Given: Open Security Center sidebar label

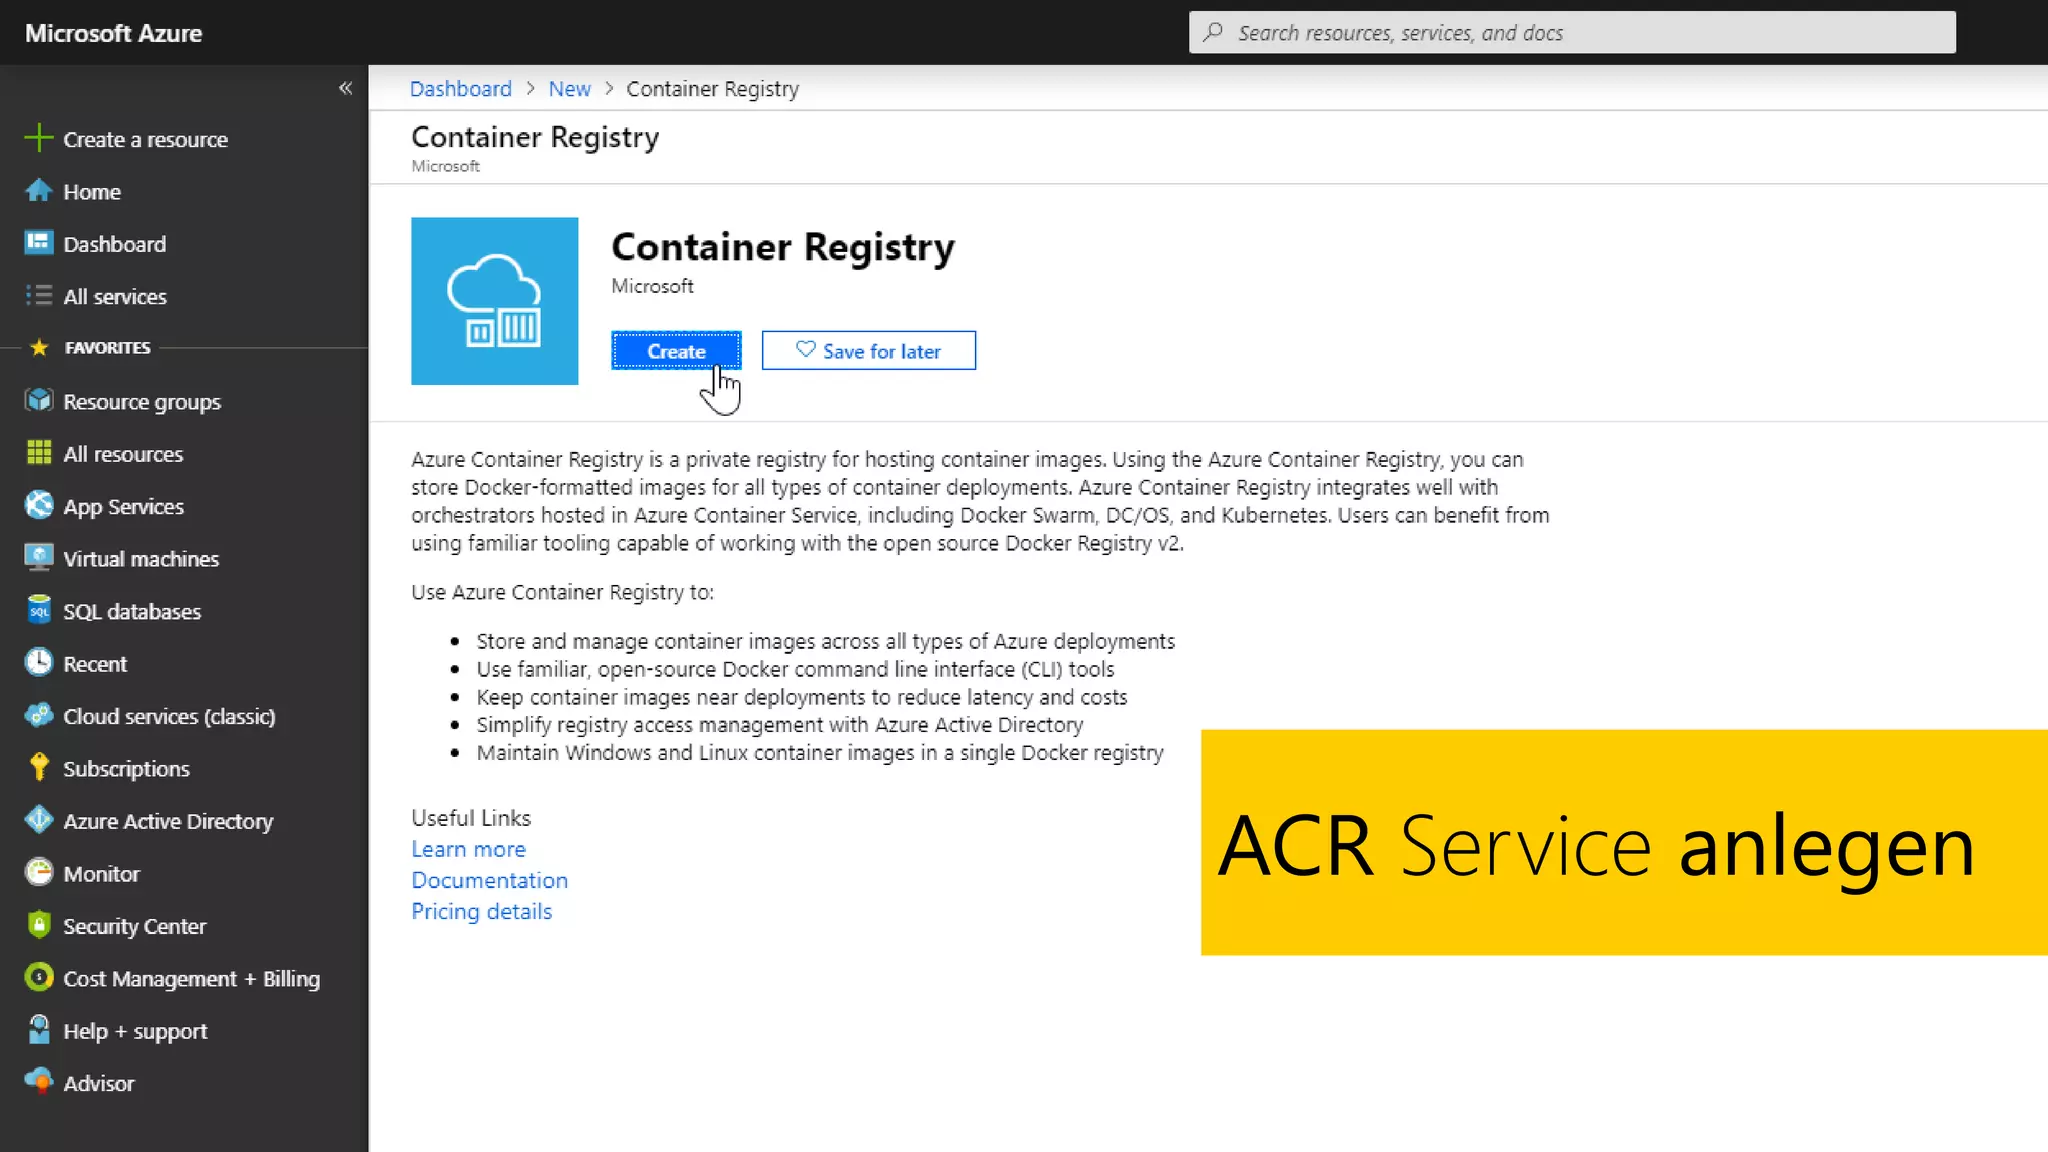Looking at the screenshot, I should pyautogui.click(x=134, y=926).
